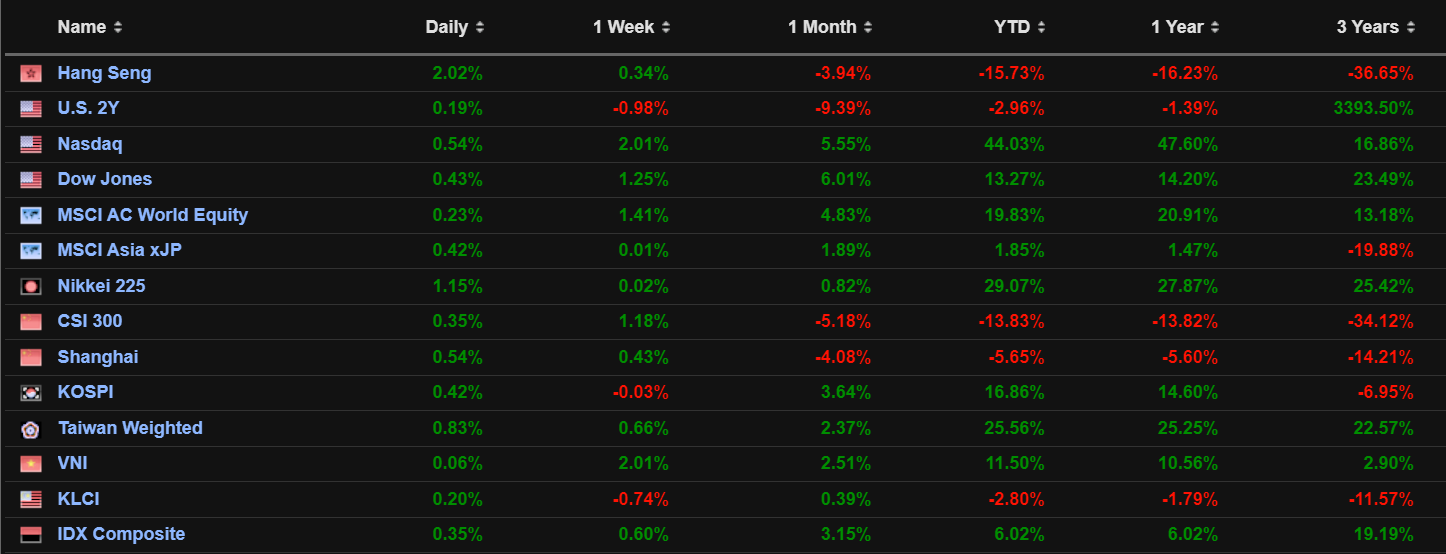Viewport: 1446px width, 554px height.
Task: Click the Taiwan emblem icon beside Taiwan Weighted
Action: (31, 429)
